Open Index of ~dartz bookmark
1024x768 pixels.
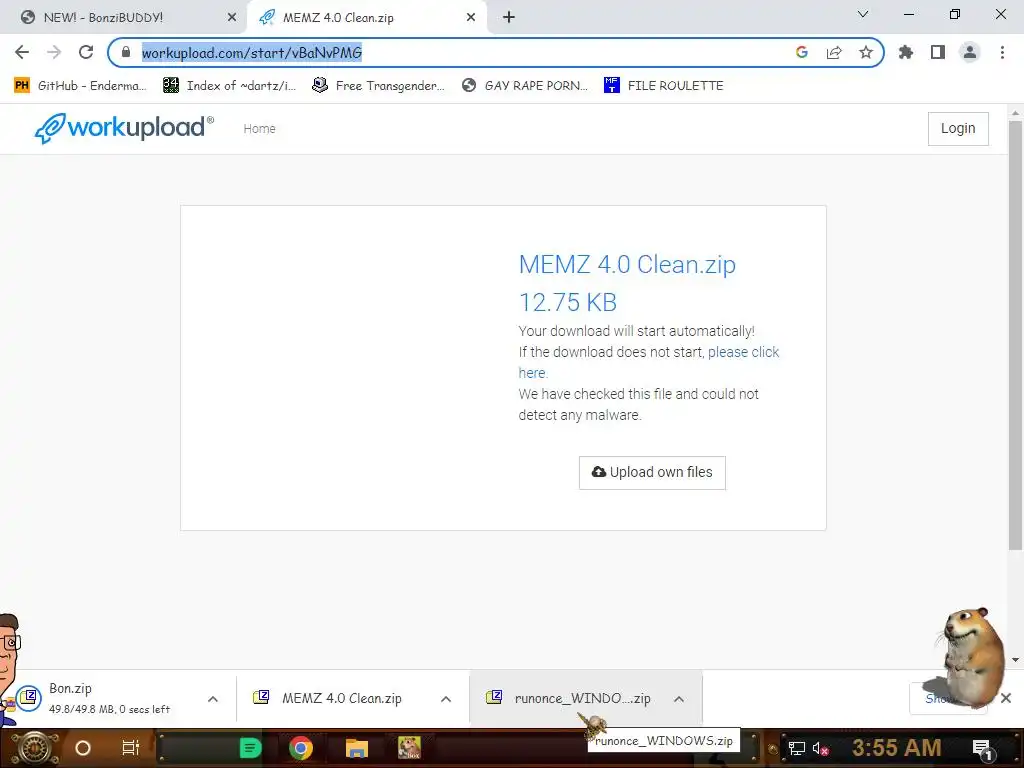pyautogui.click(x=229, y=86)
